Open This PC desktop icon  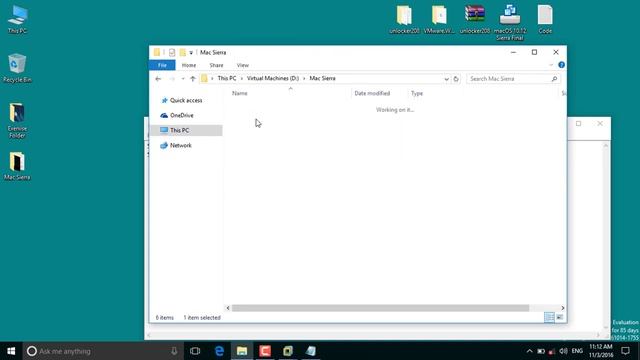click(x=18, y=19)
